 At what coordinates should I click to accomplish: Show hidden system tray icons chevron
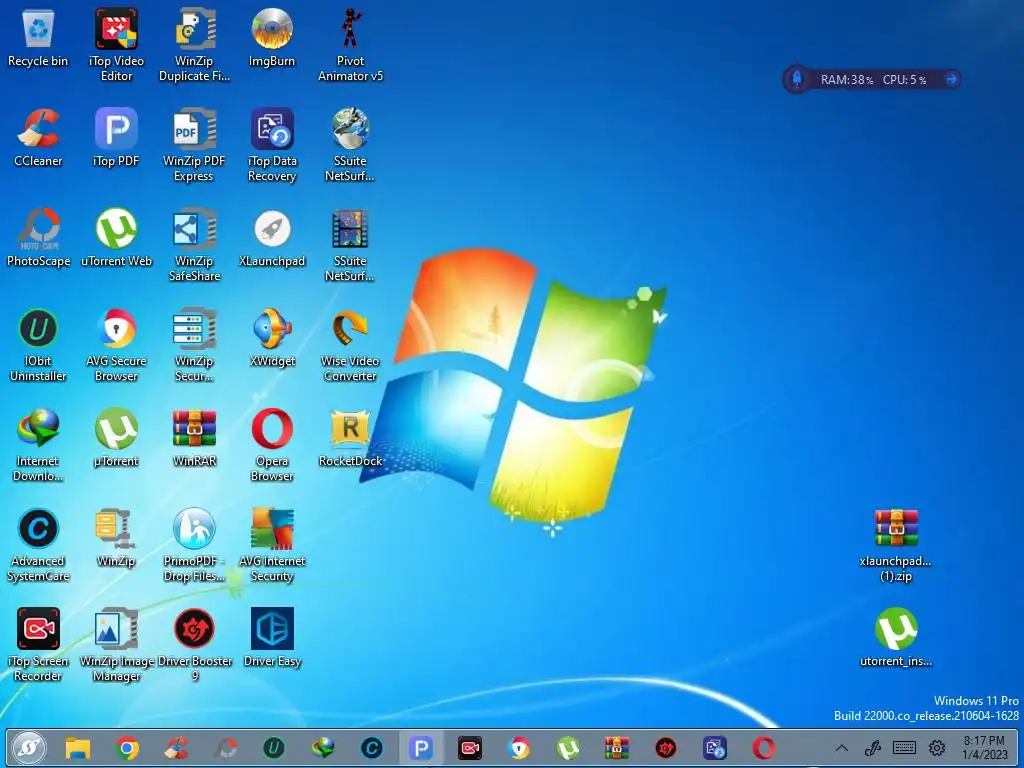(x=842, y=748)
